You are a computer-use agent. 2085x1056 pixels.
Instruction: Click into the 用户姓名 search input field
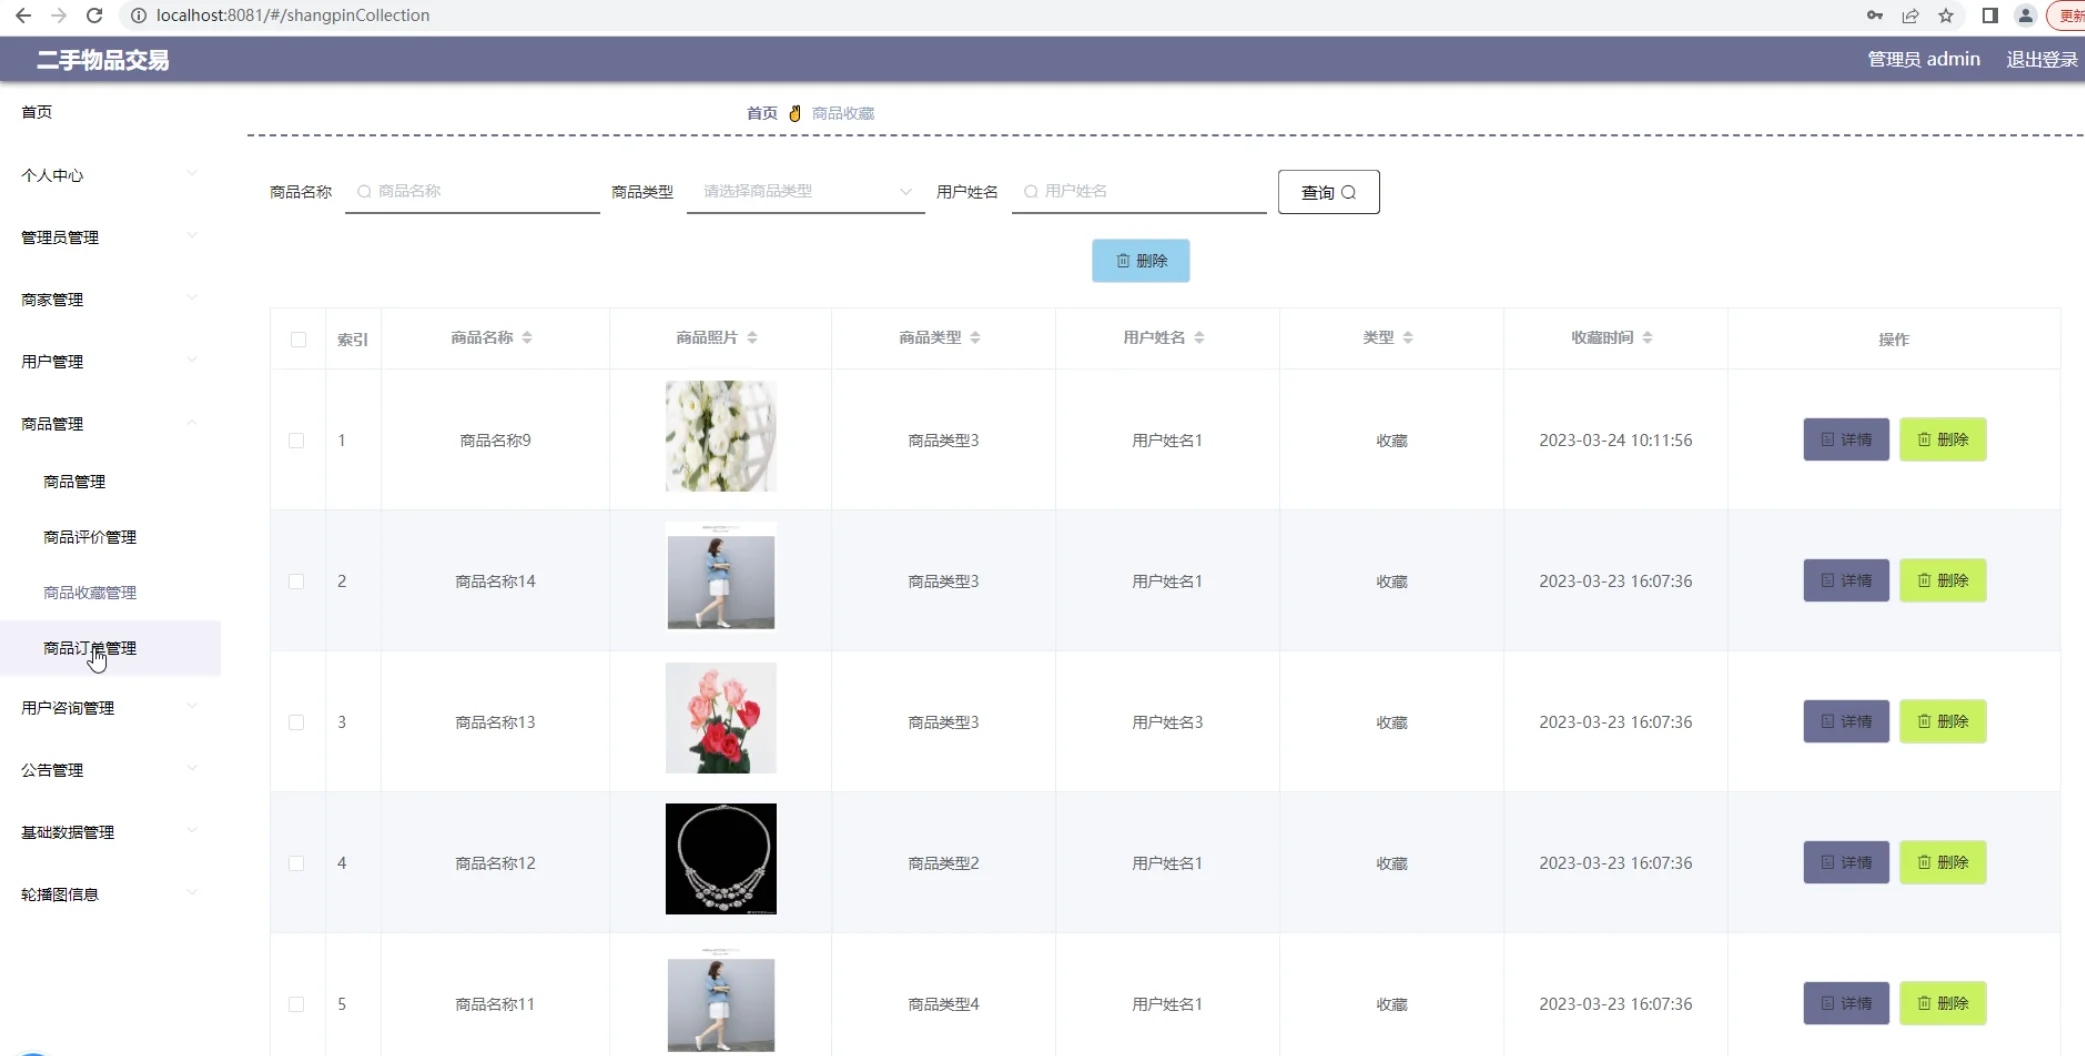click(1138, 191)
